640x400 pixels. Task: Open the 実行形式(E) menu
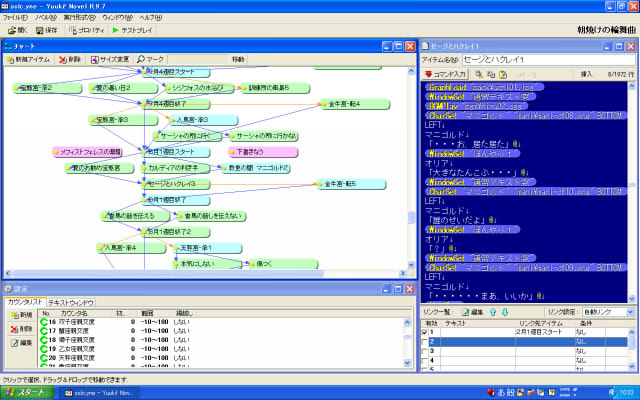[x=79, y=18]
